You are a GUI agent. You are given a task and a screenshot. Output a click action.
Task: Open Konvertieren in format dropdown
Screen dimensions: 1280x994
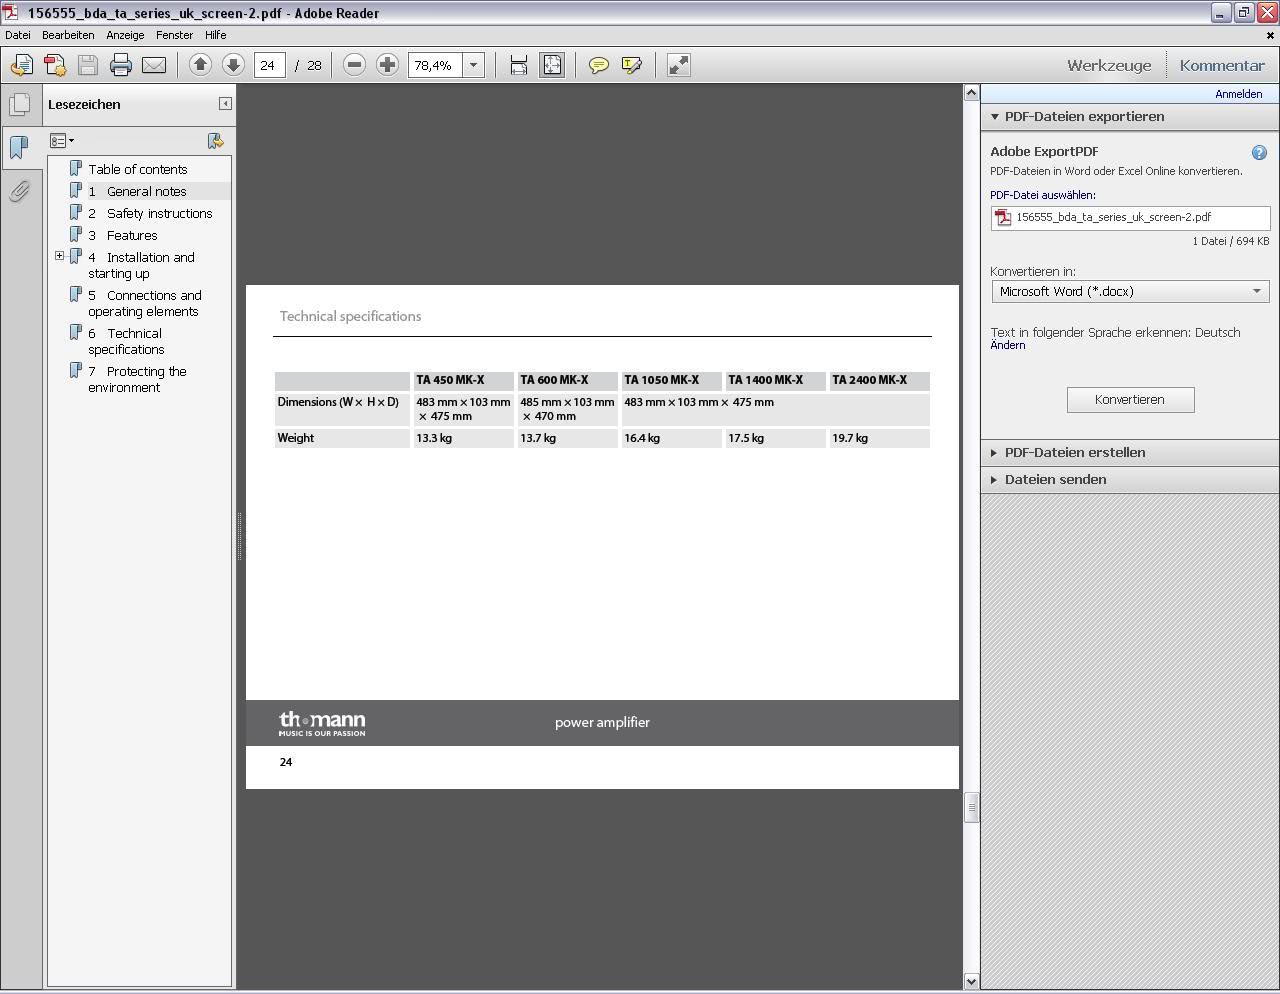(1130, 292)
